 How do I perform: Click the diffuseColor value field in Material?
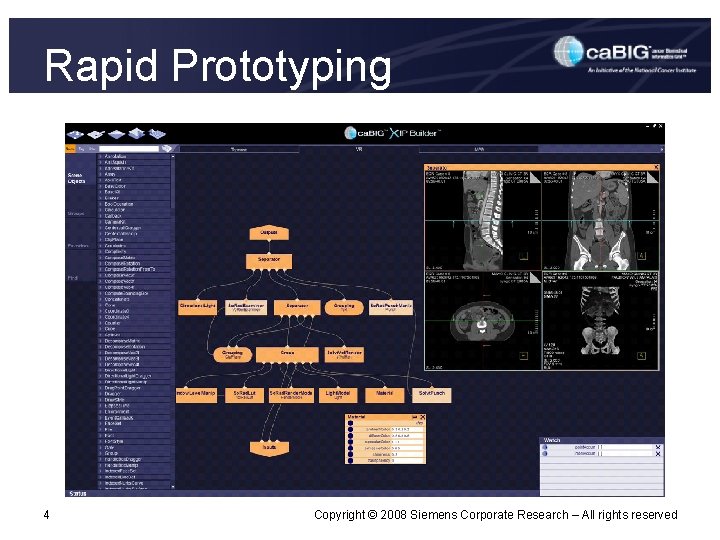coord(407,435)
